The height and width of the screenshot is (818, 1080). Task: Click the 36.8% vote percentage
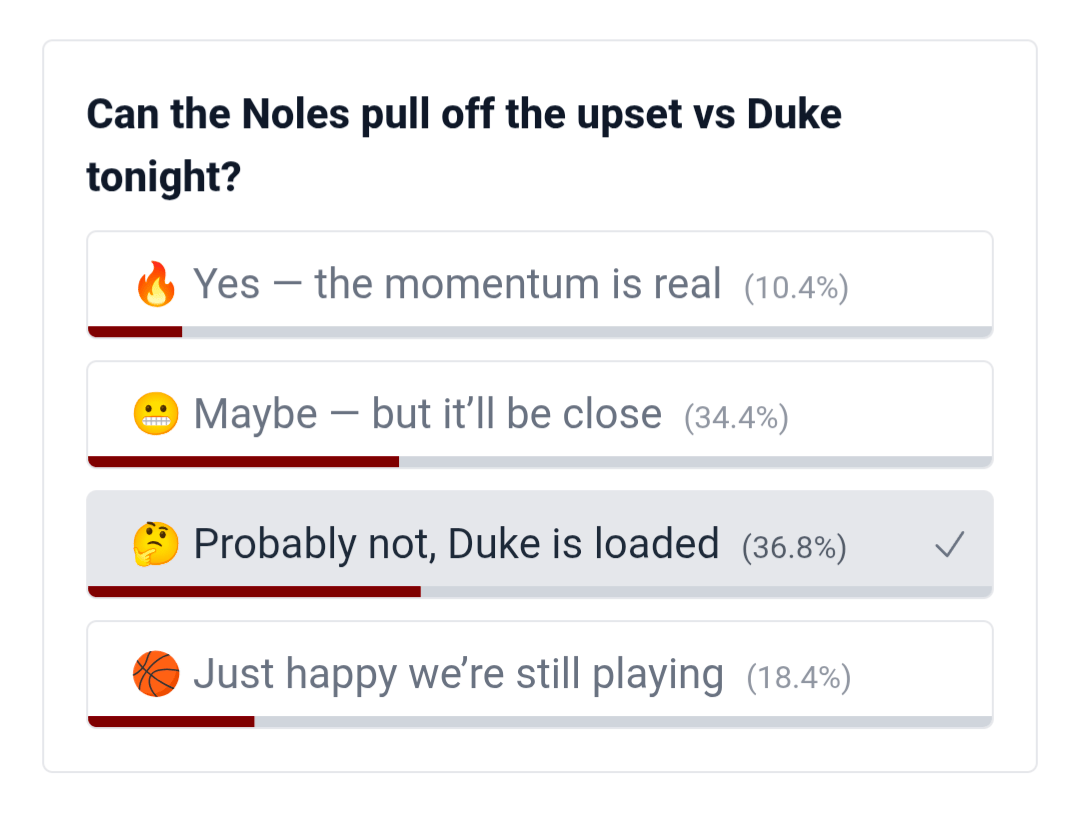794,548
